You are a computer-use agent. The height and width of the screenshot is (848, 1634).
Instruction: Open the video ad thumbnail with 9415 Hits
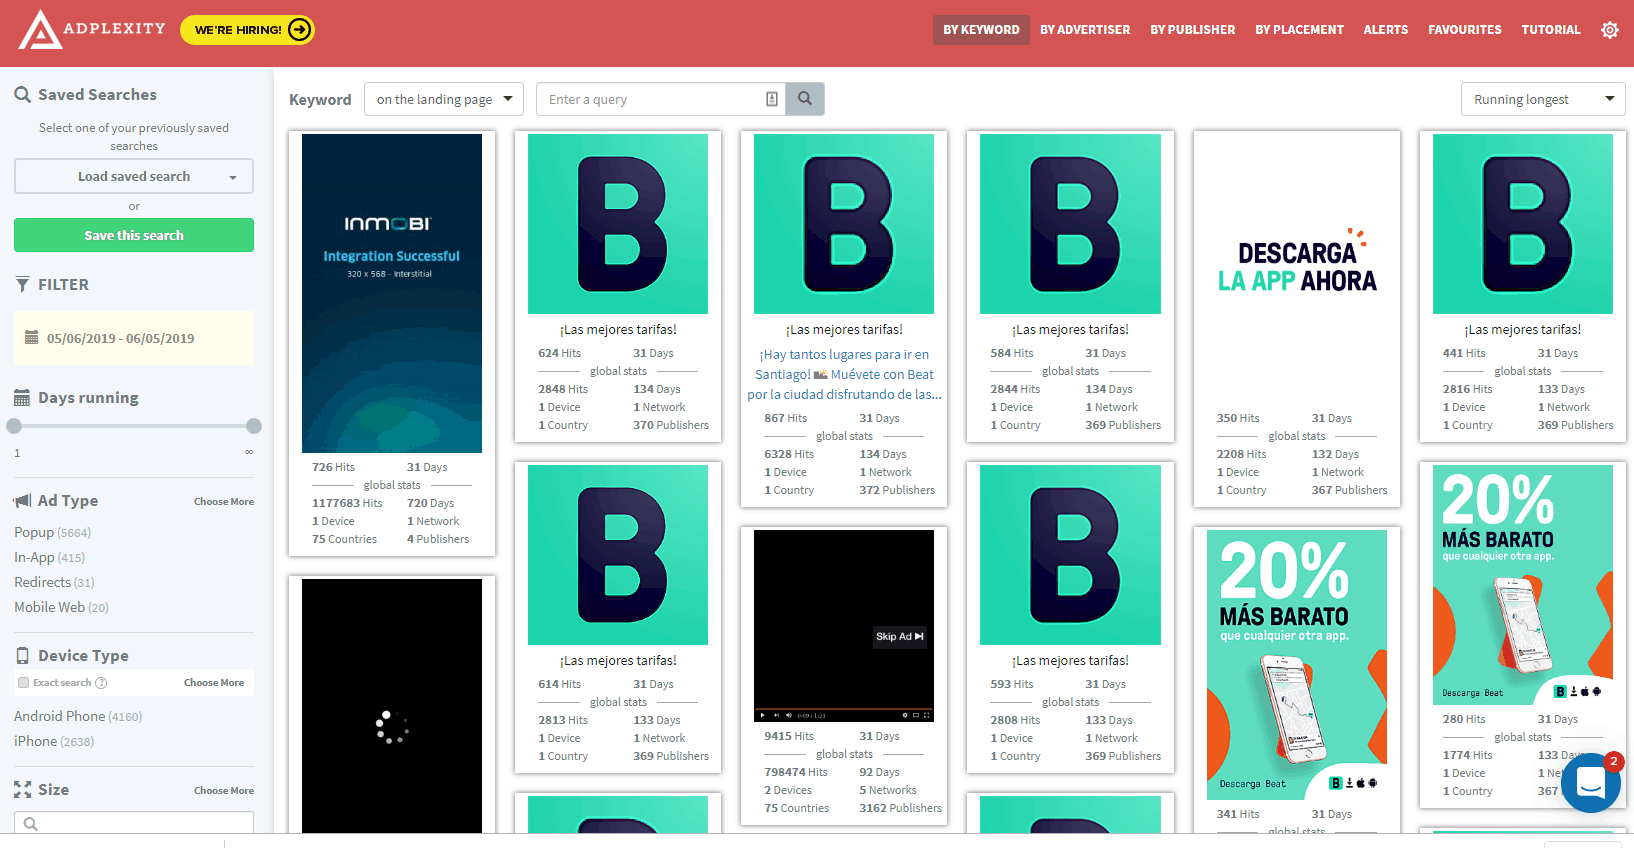click(x=844, y=625)
